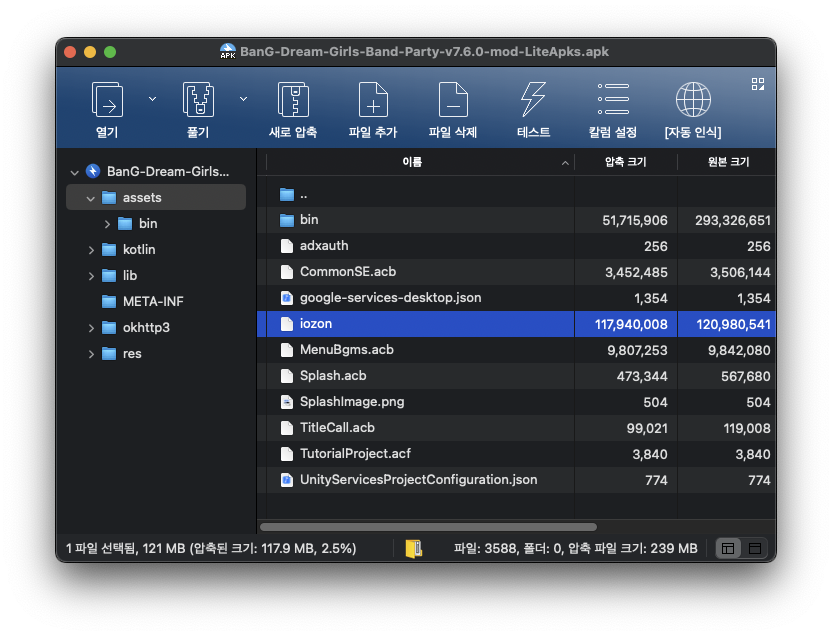Expand the res folder chevron
832x636 pixels.
tap(91, 354)
